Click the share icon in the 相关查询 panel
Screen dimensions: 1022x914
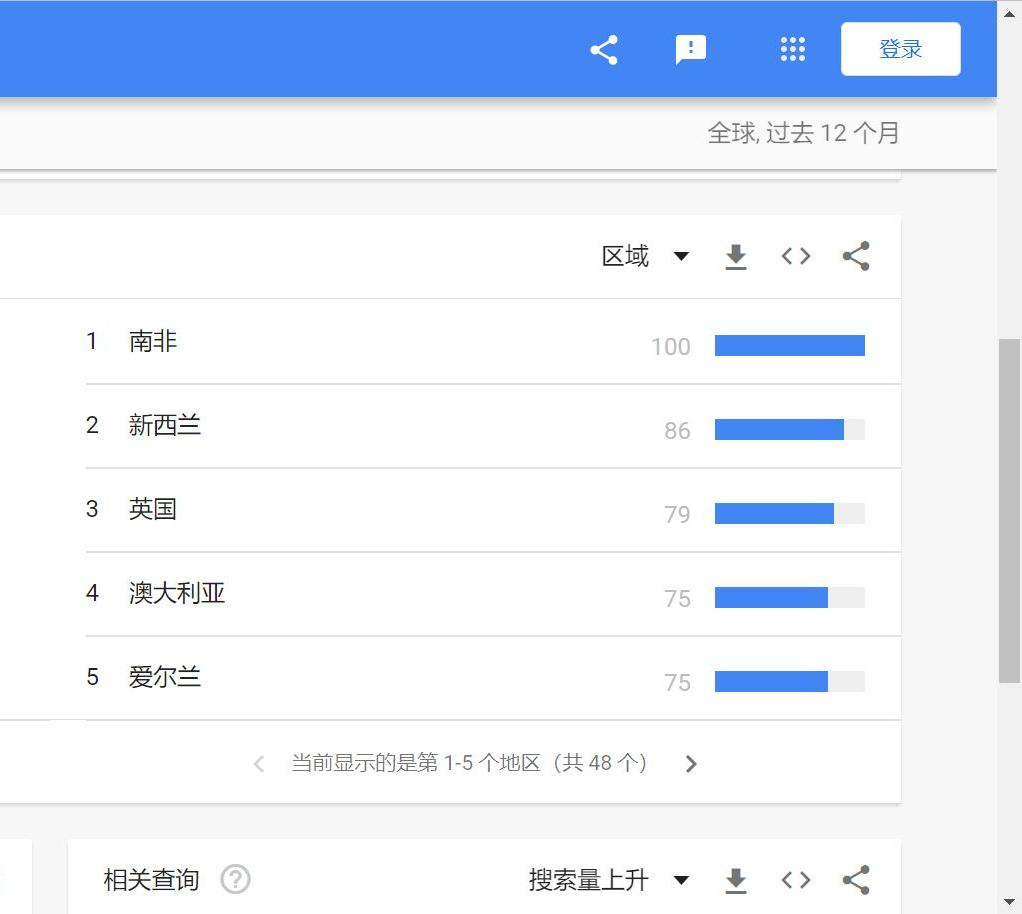855,880
